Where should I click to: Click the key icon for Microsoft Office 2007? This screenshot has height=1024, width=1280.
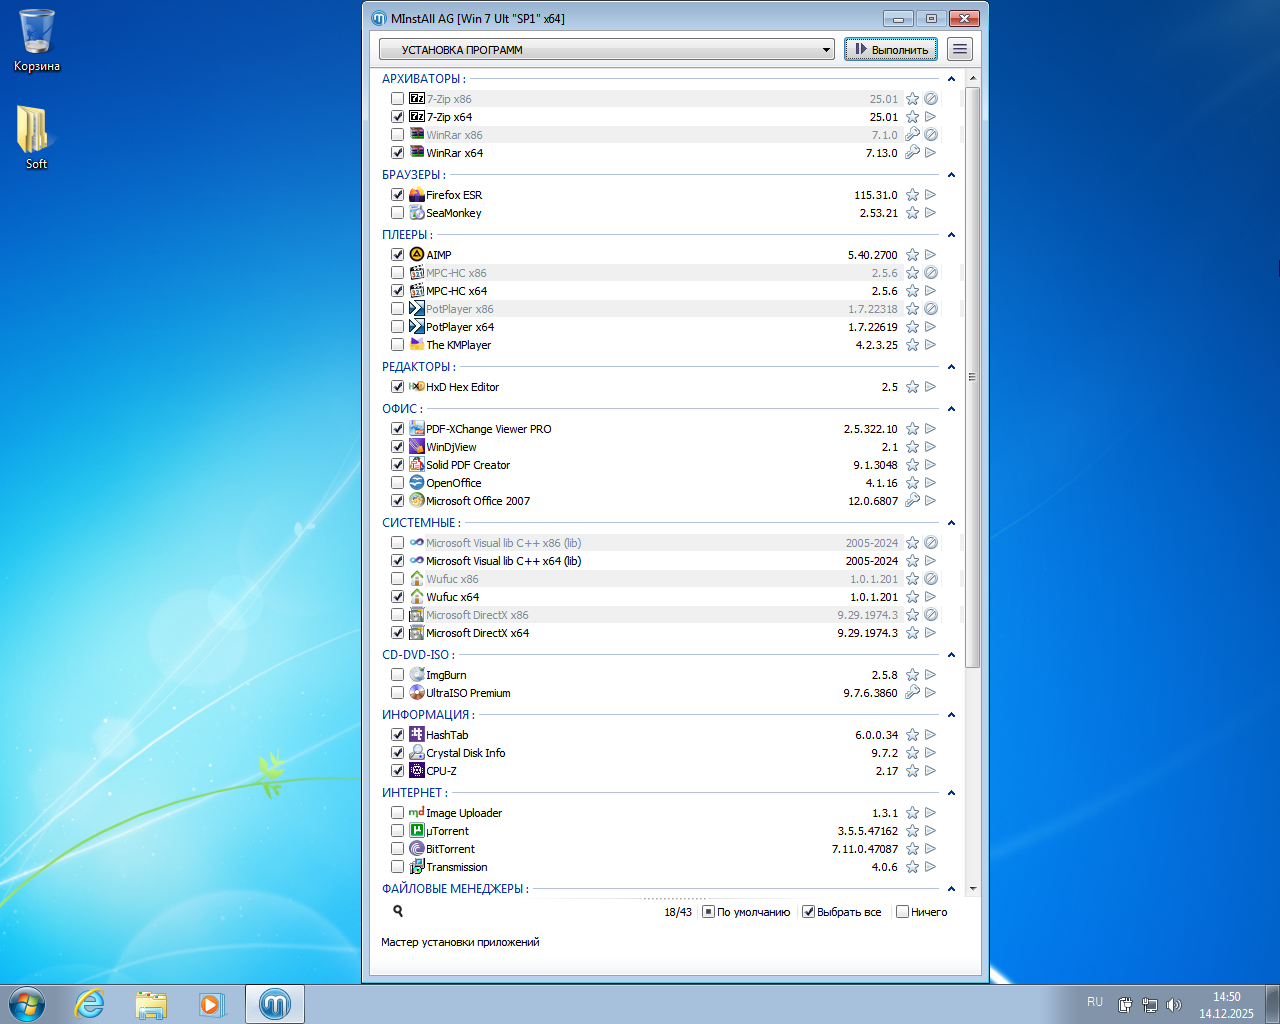(912, 501)
